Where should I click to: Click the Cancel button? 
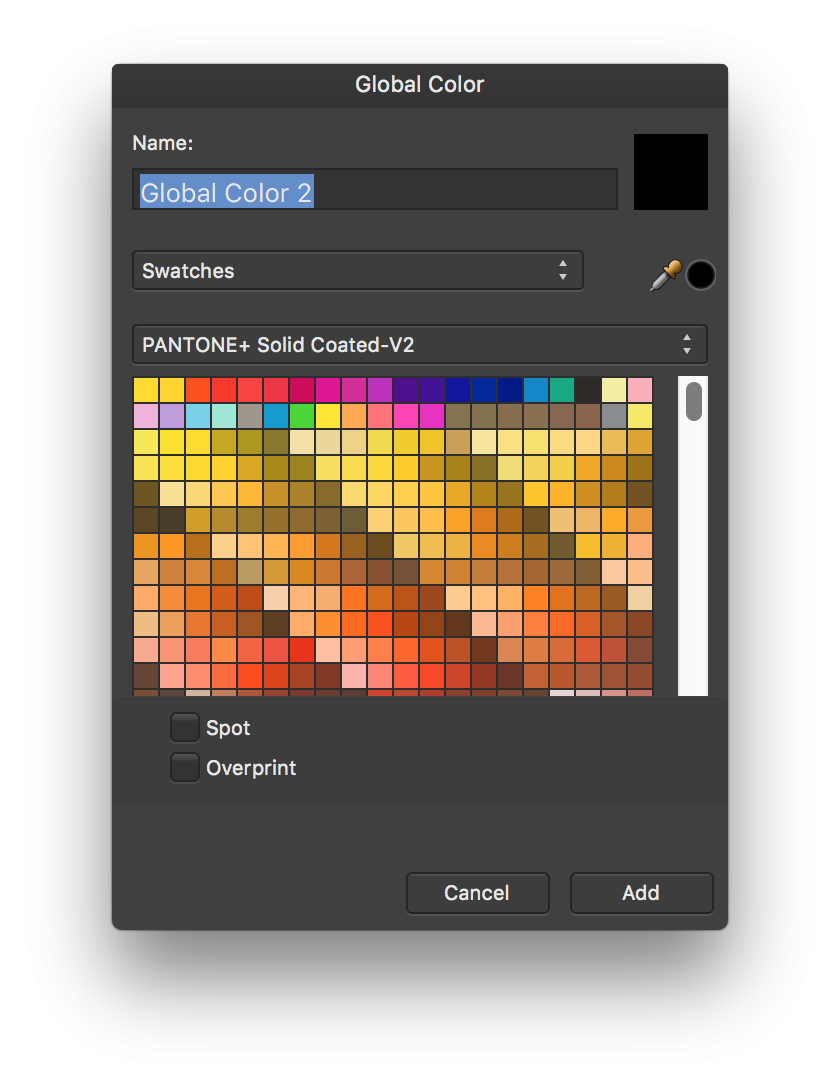pyautogui.click(x=477, y=893)
